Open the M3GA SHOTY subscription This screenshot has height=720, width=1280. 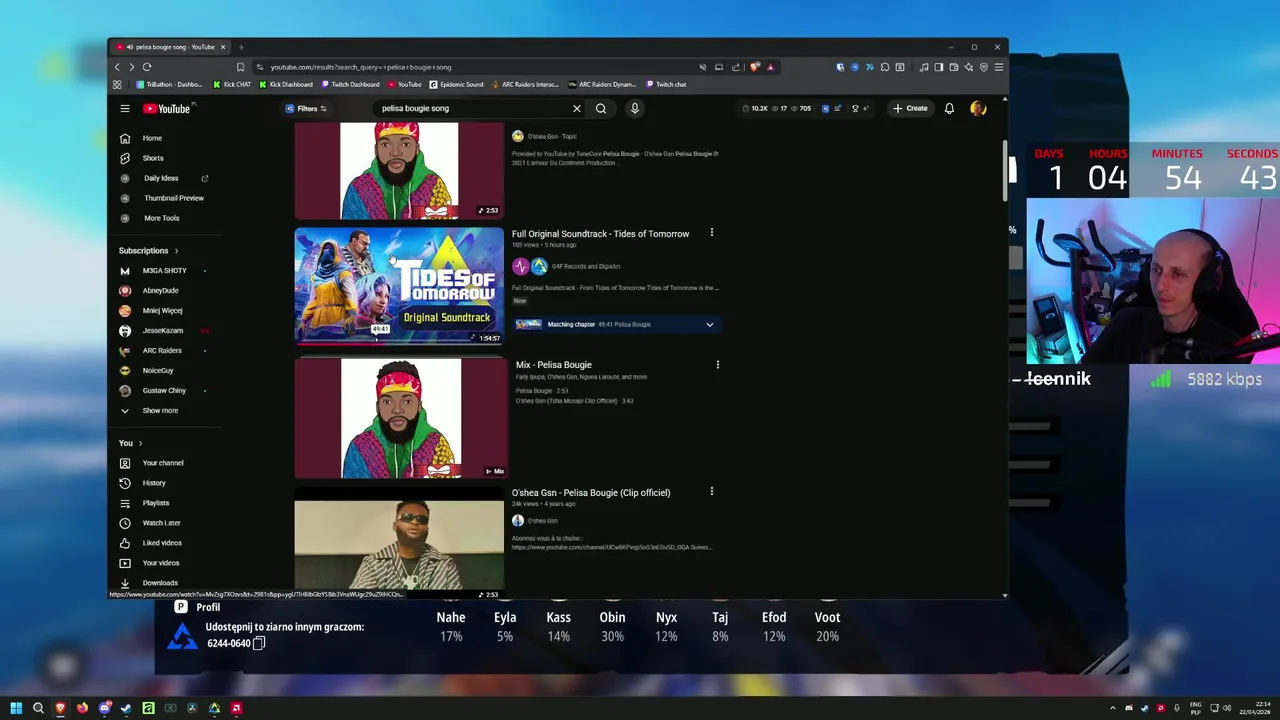click(162, 271)
